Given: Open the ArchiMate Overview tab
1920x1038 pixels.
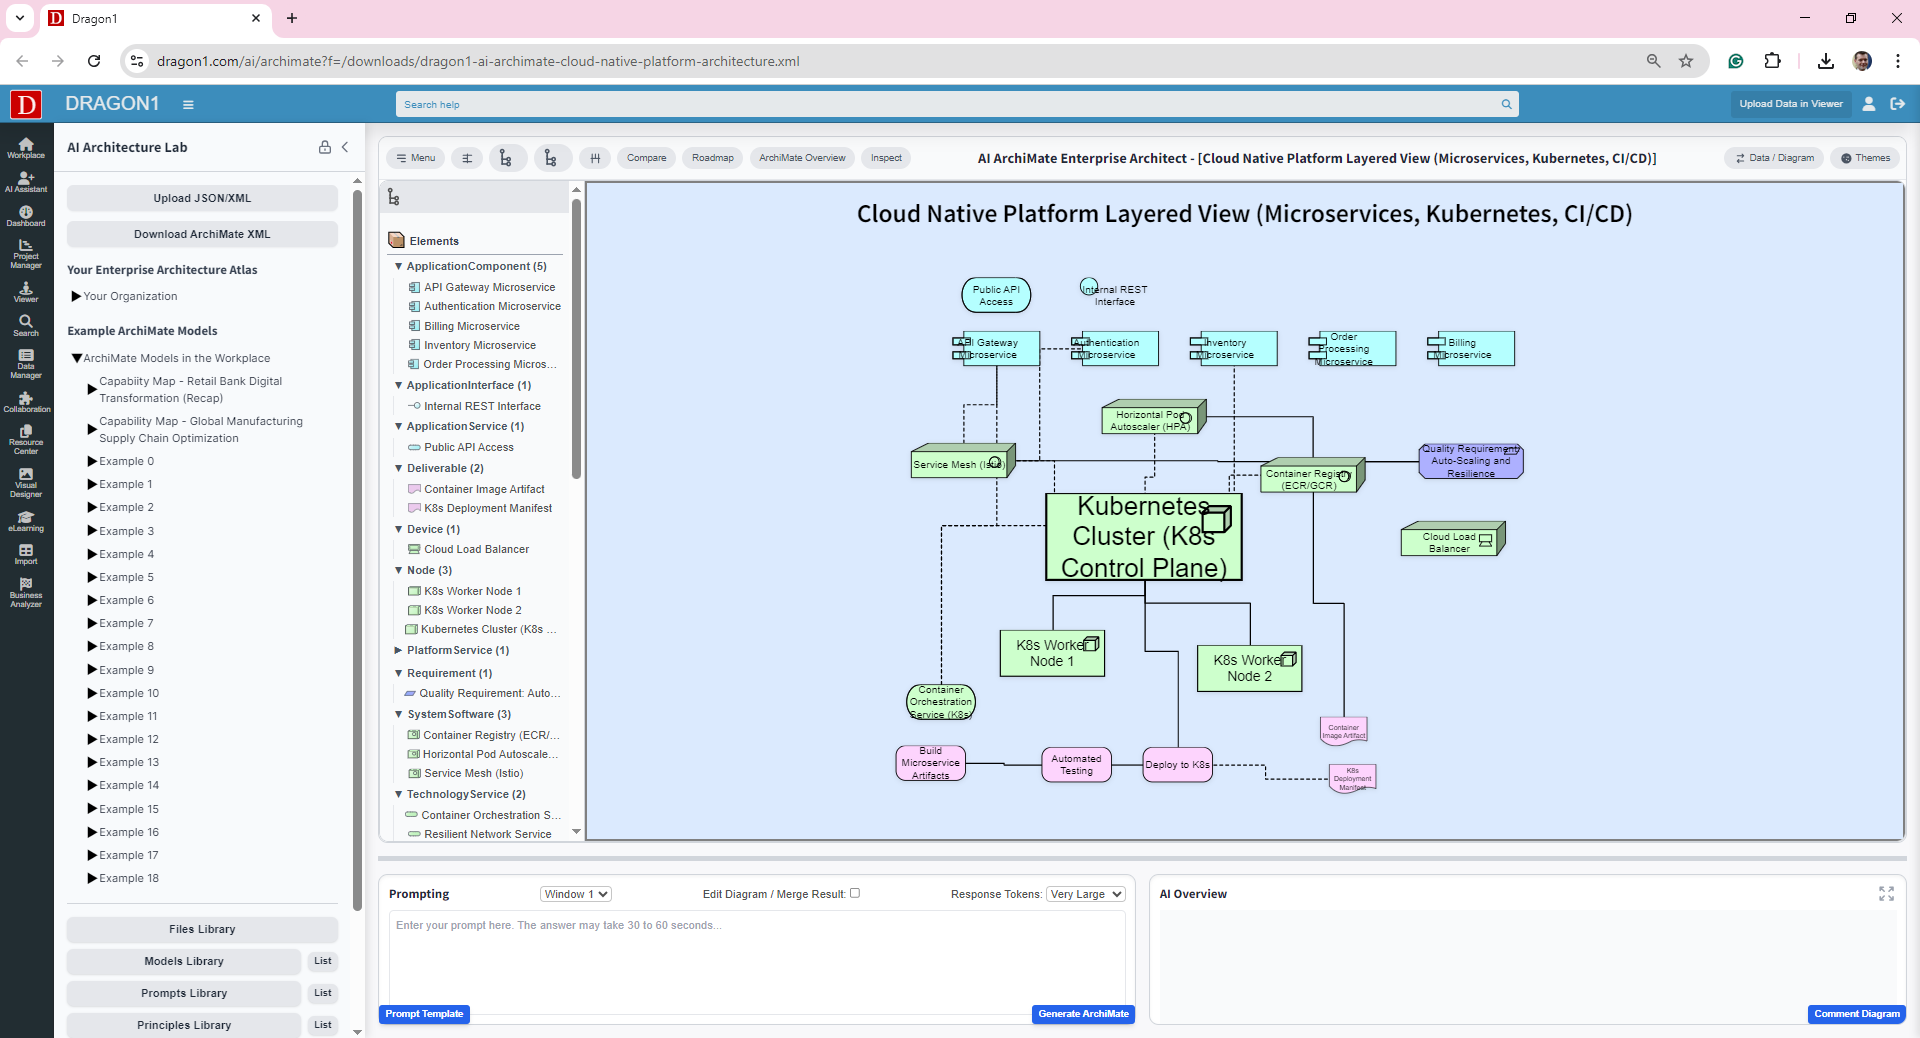Looking at the screenshot, I should [801, 158].
